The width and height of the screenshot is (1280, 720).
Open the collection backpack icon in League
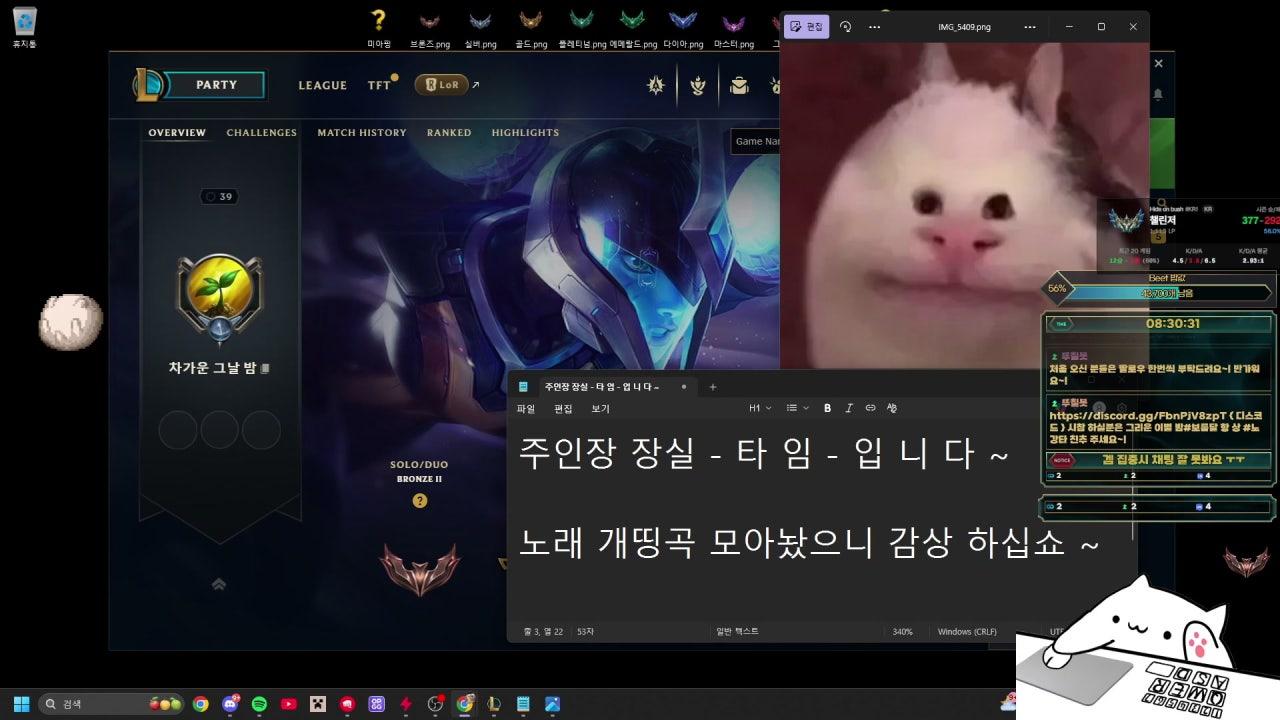coord(739,85)
